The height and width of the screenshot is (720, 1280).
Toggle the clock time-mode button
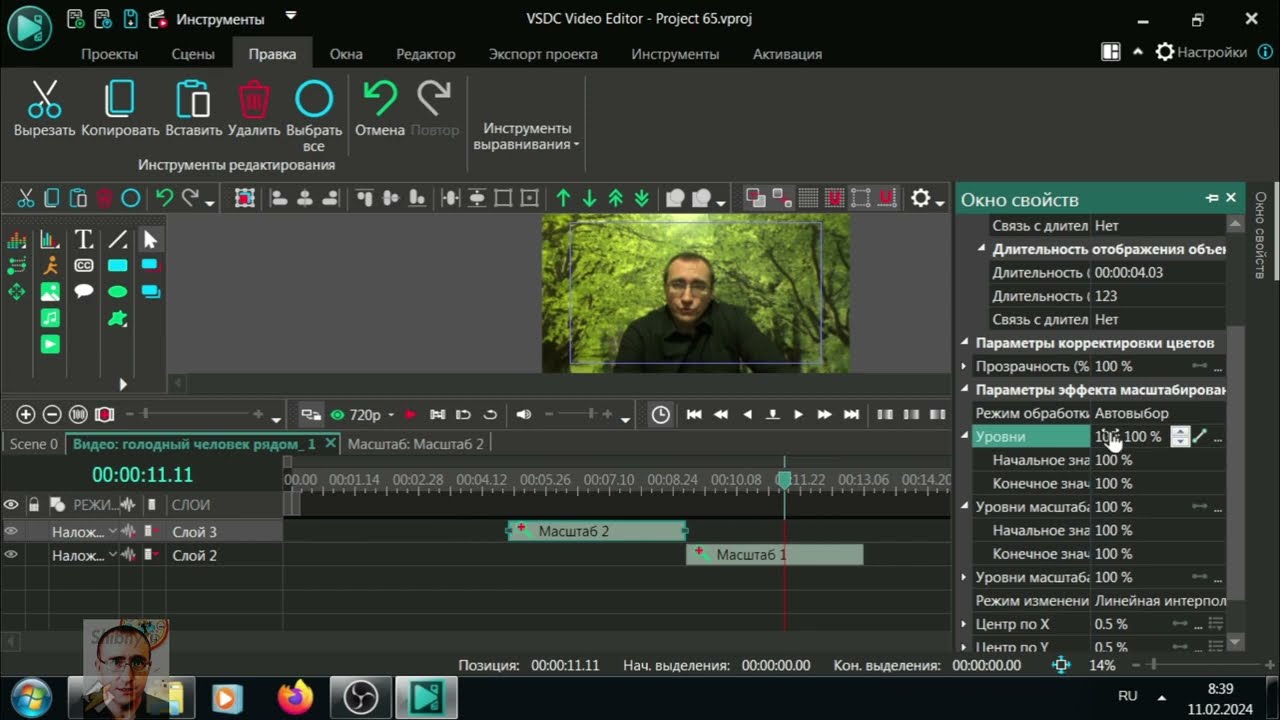pyautogui.click(x=661, y=414)
